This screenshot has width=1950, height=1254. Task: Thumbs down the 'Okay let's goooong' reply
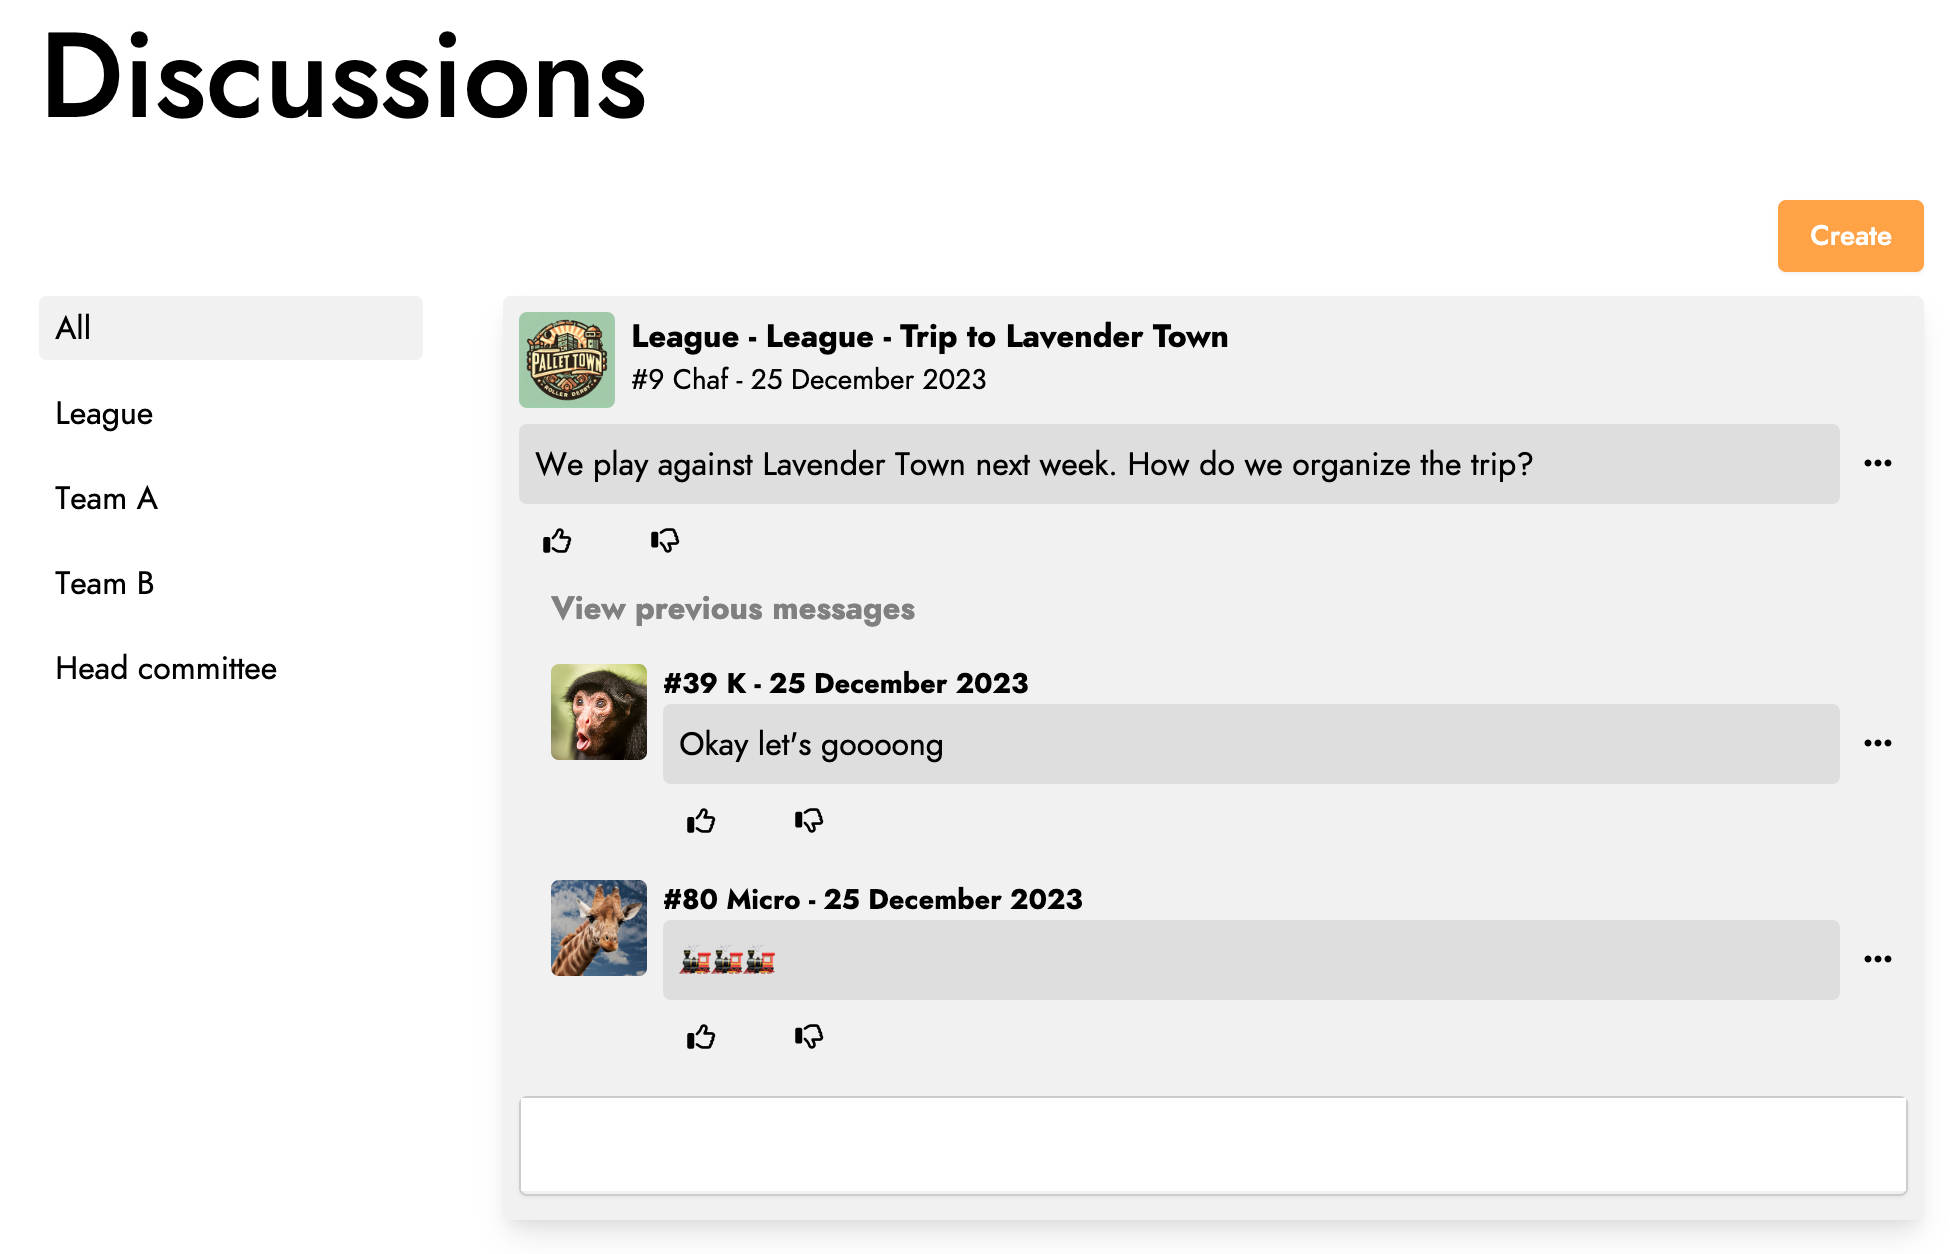click(809, 821)
